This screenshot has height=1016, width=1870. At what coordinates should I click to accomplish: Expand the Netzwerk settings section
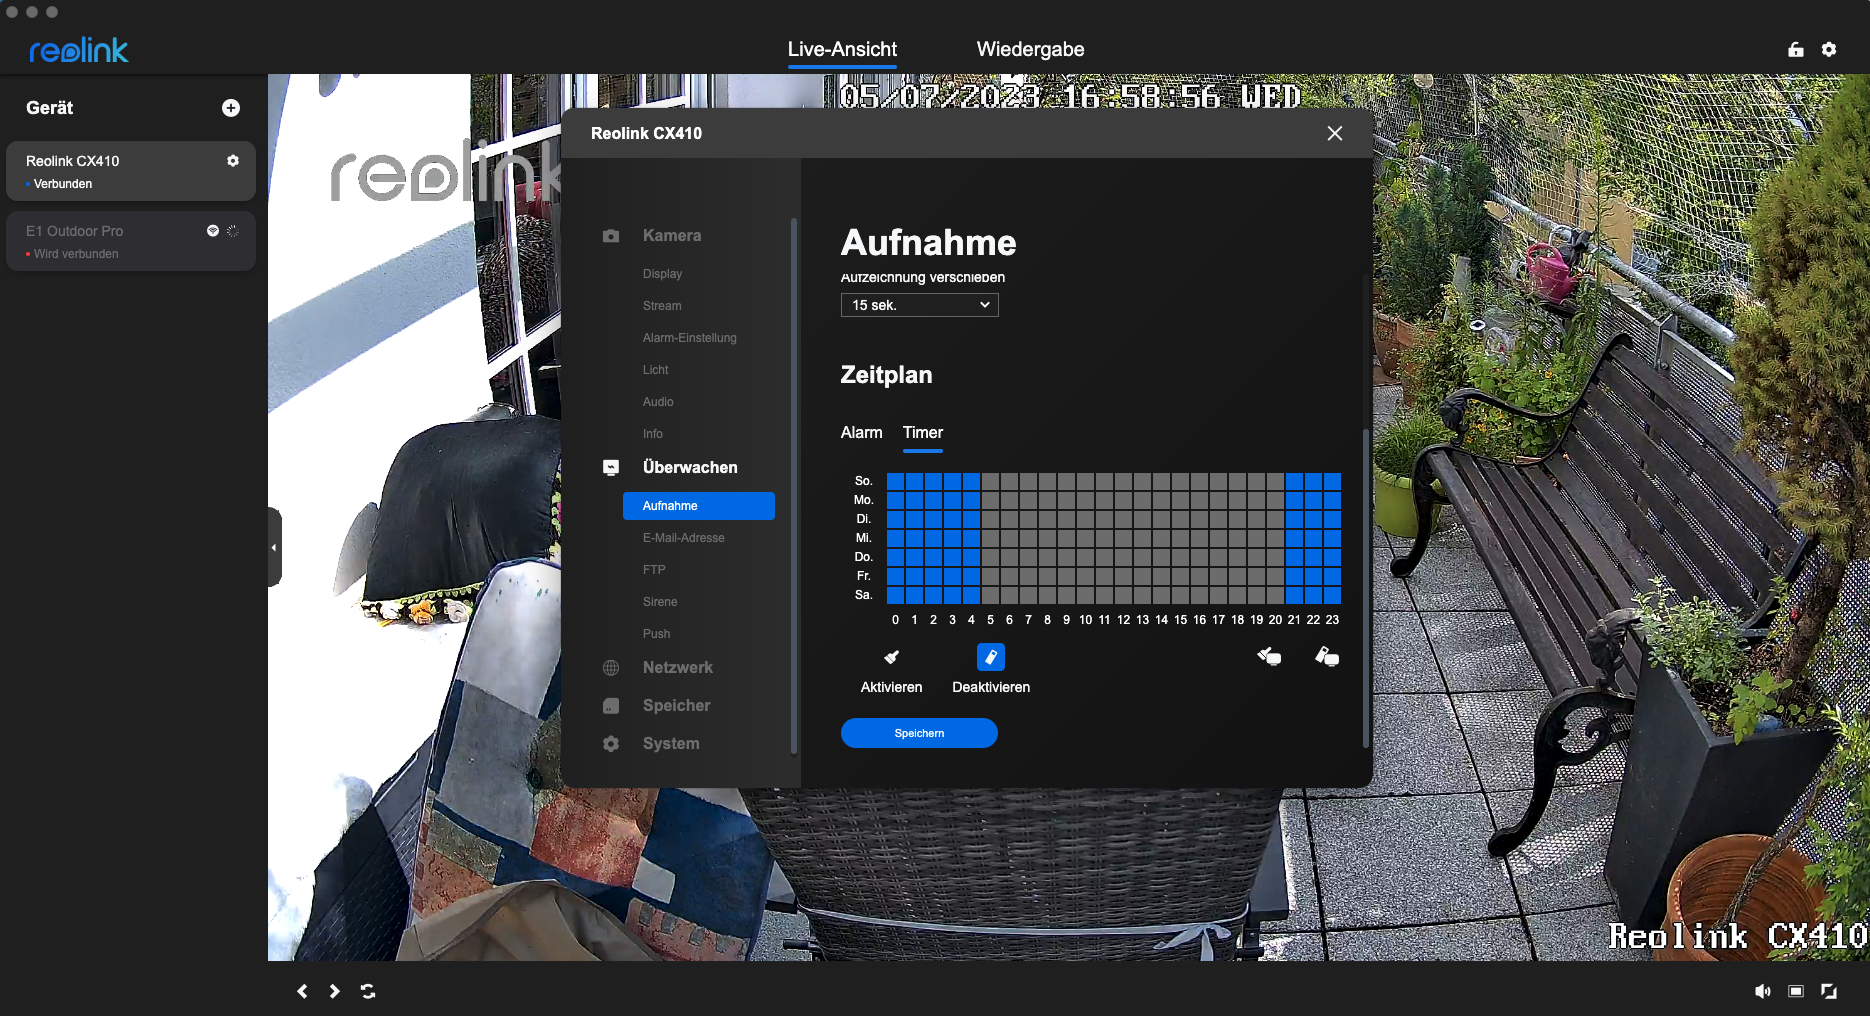click(678, 668)
